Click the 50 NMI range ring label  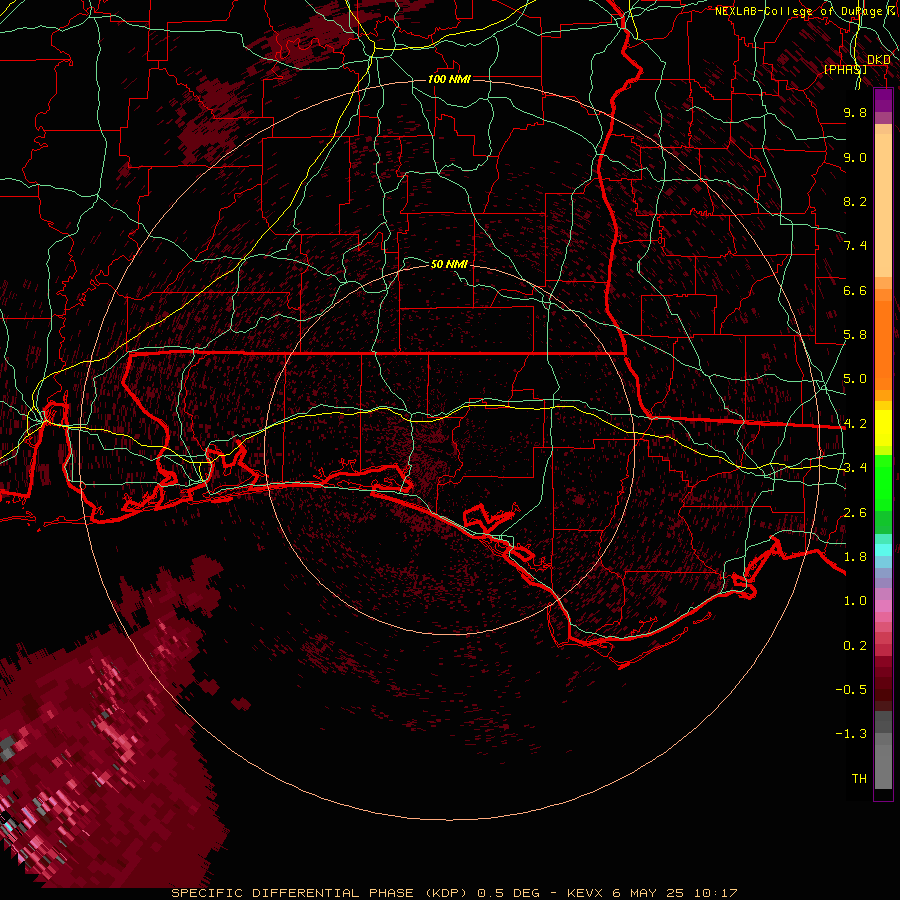[449, 264]
